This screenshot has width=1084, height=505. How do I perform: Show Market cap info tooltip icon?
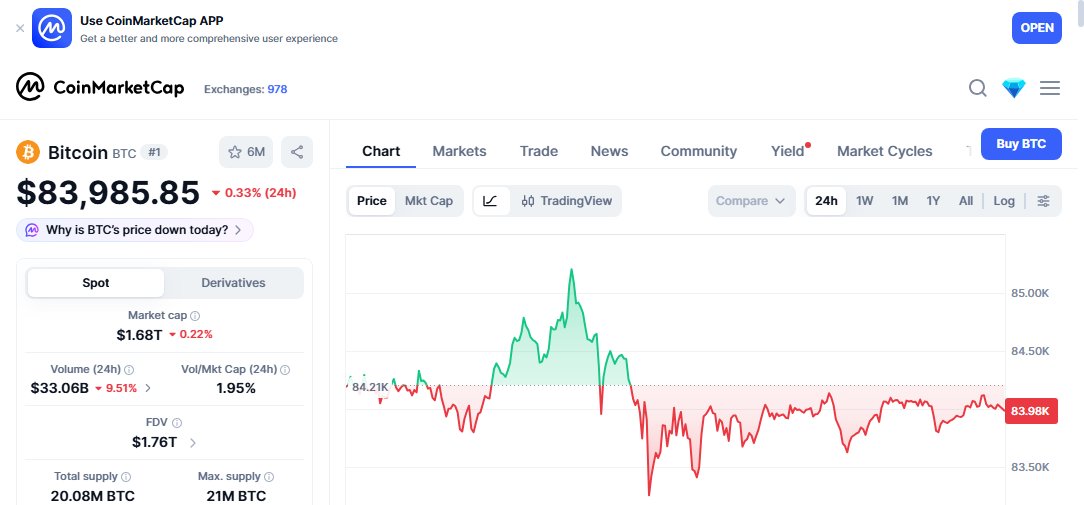tap(195, 315)
